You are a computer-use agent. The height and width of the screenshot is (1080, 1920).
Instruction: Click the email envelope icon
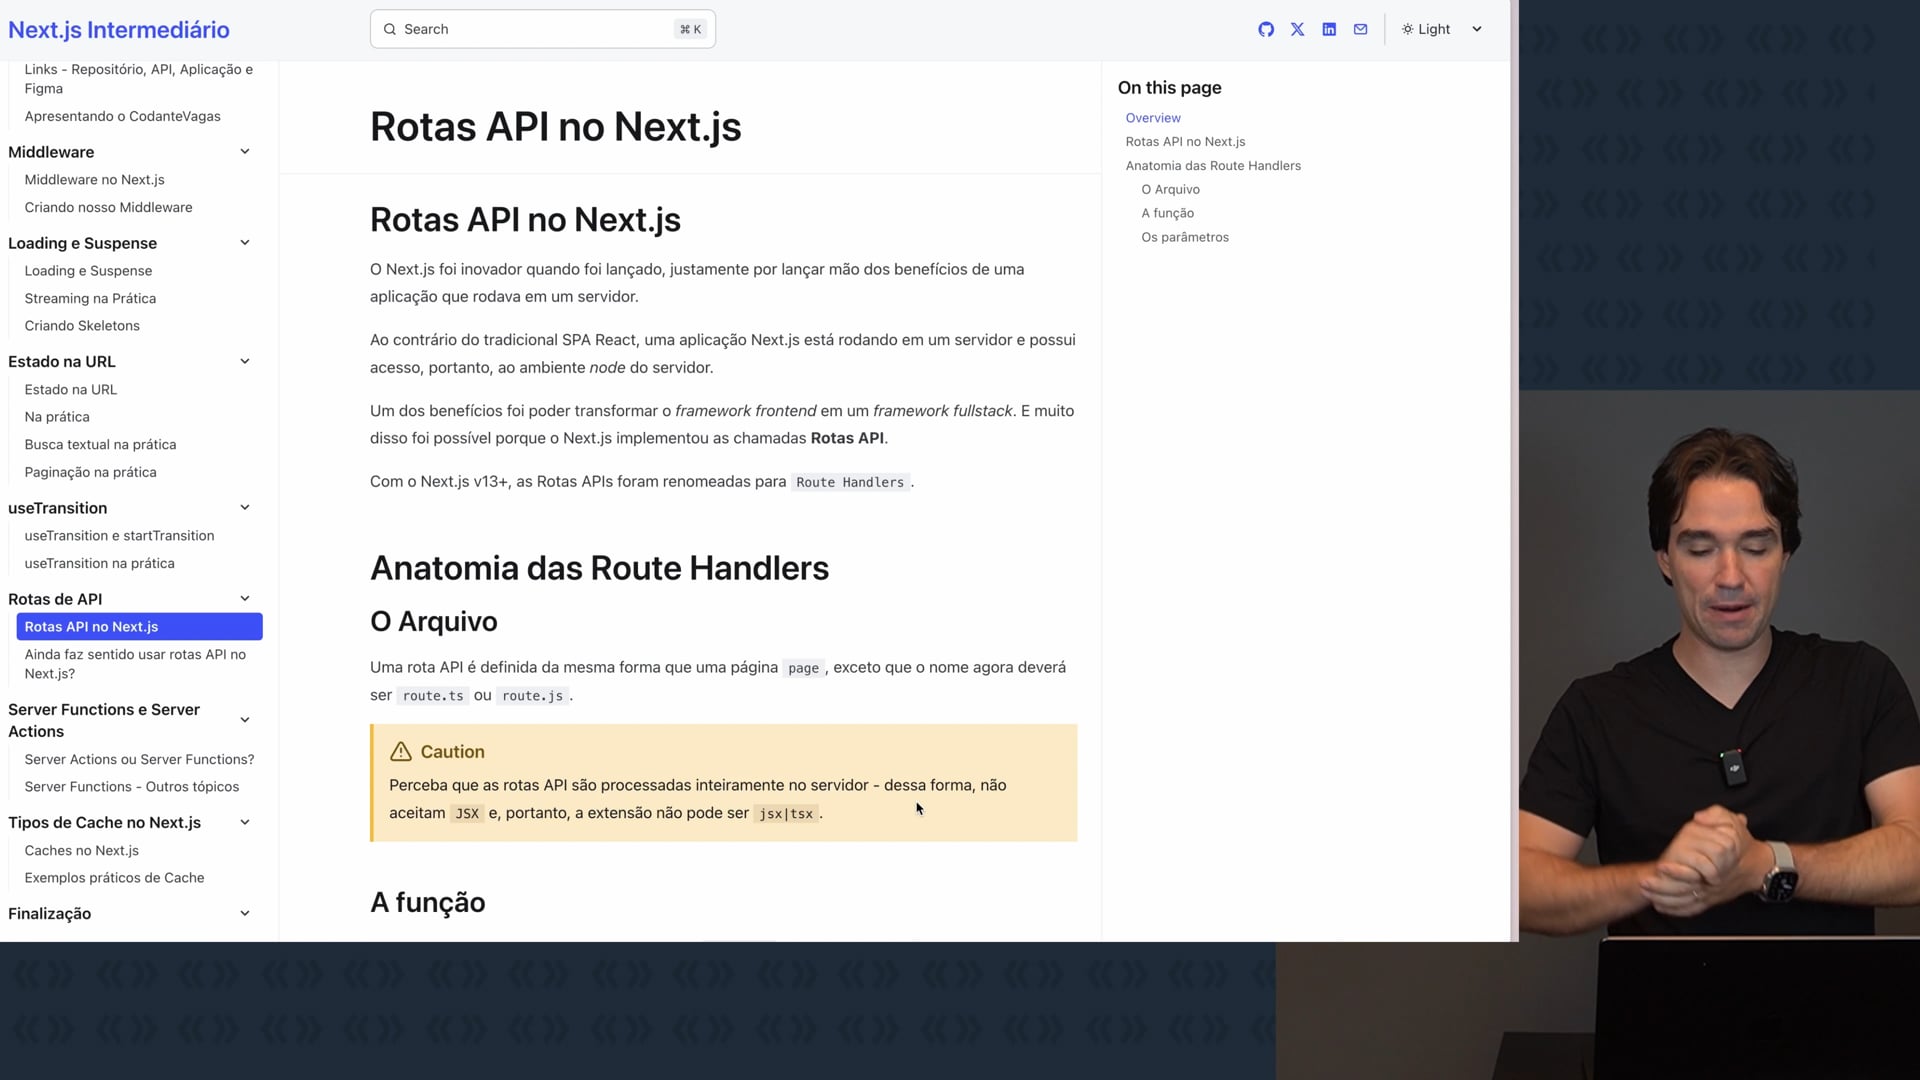coord(1360,29)
